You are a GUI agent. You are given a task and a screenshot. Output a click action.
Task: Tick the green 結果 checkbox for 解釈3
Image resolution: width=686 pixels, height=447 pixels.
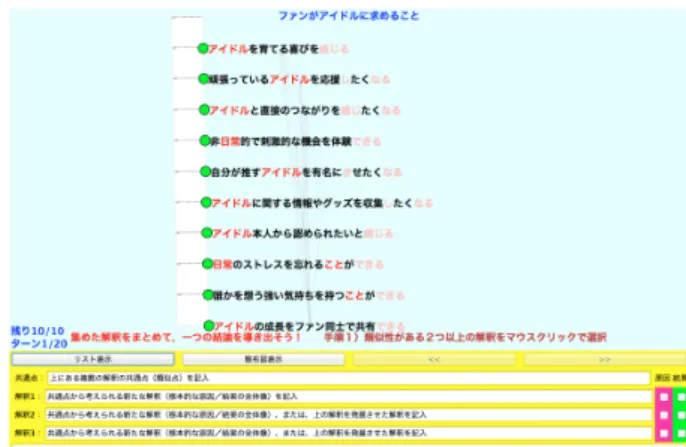(x=681, y=433)
